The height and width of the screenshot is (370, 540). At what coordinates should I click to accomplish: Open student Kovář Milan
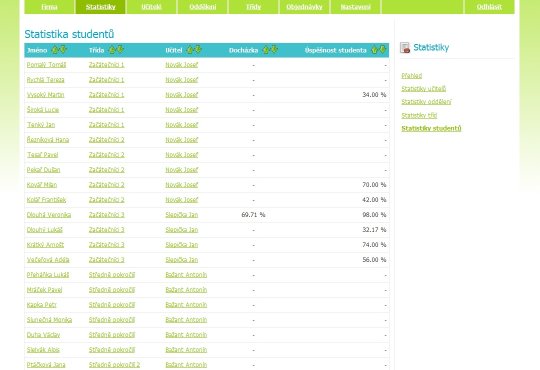point(42,185)
